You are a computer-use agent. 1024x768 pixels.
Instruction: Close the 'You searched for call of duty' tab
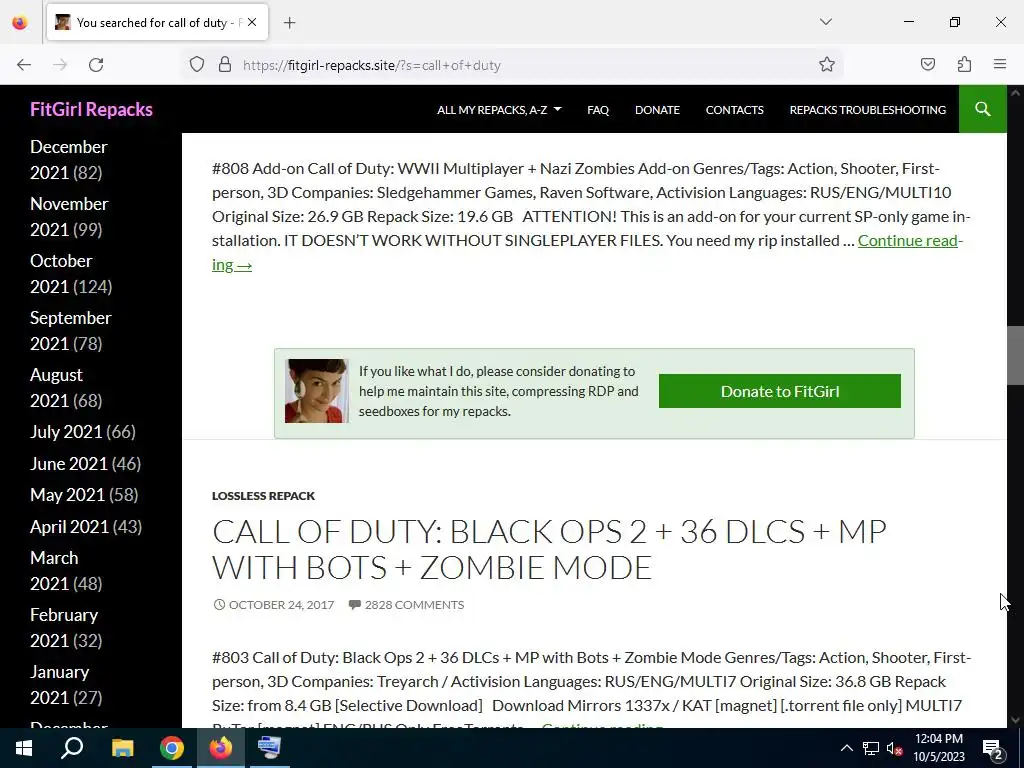click(x=252, y=22)
